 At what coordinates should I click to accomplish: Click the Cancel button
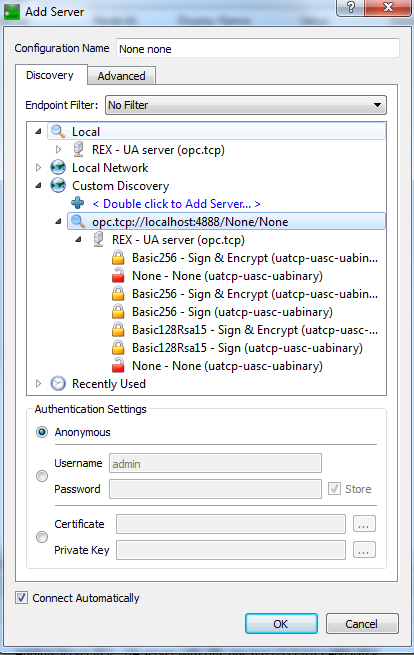coord(362,624)
